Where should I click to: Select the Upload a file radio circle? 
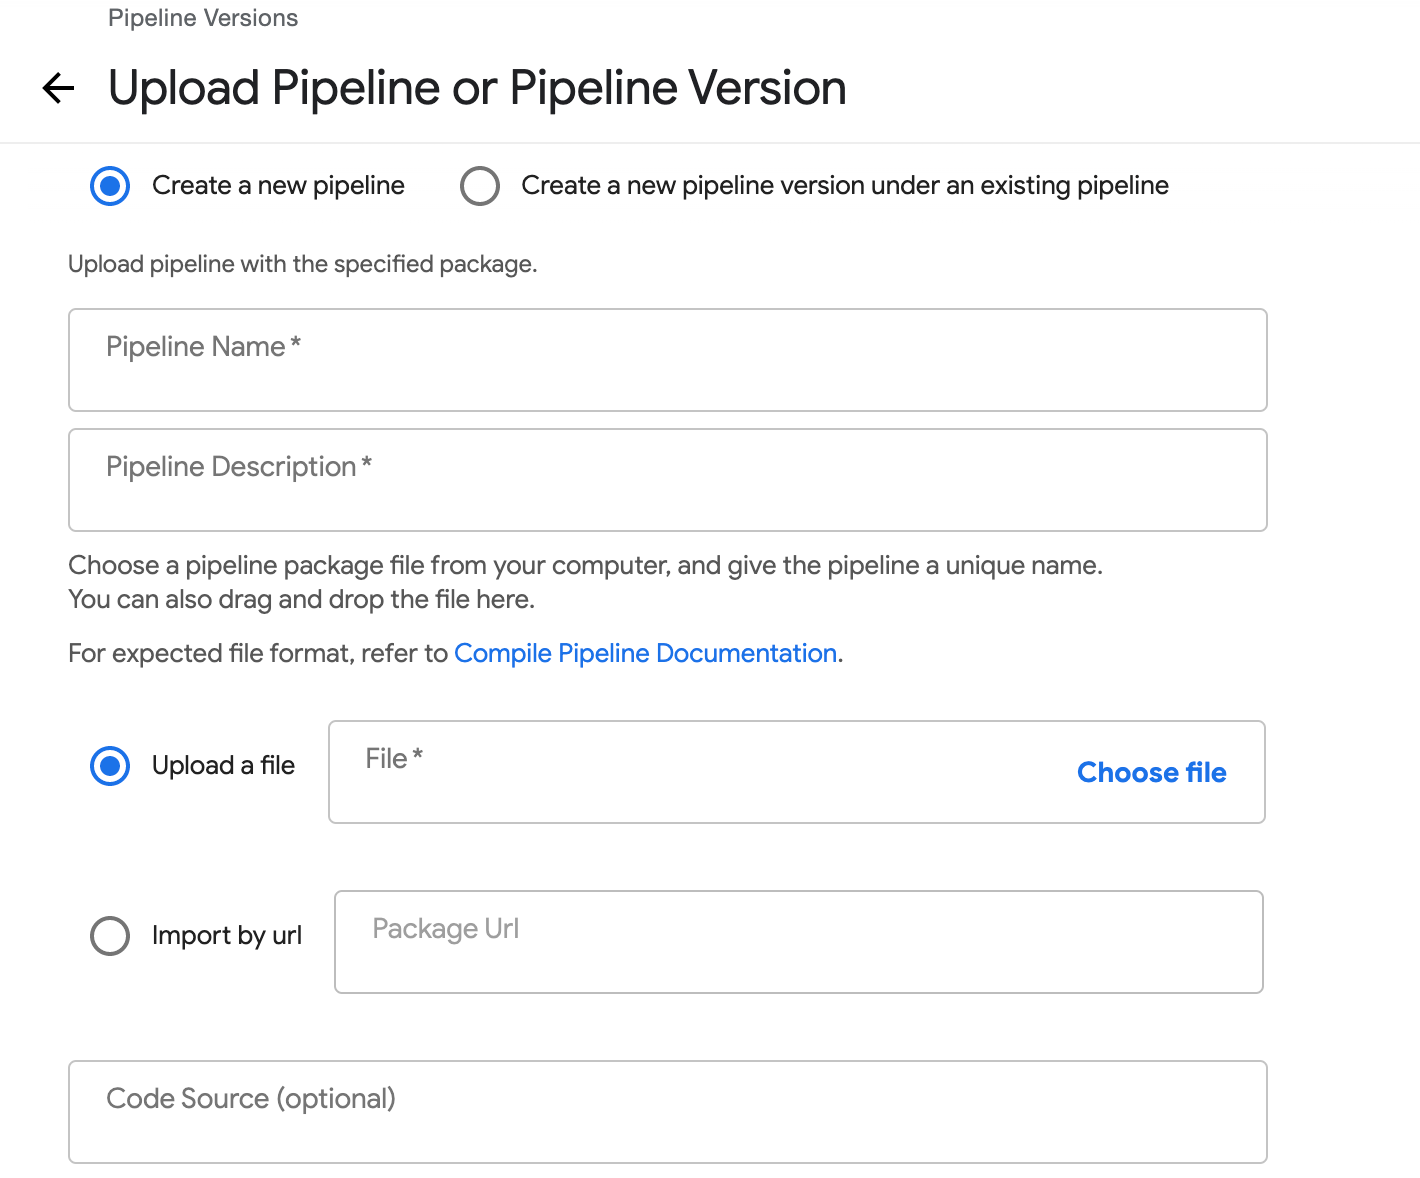[110, 766]
